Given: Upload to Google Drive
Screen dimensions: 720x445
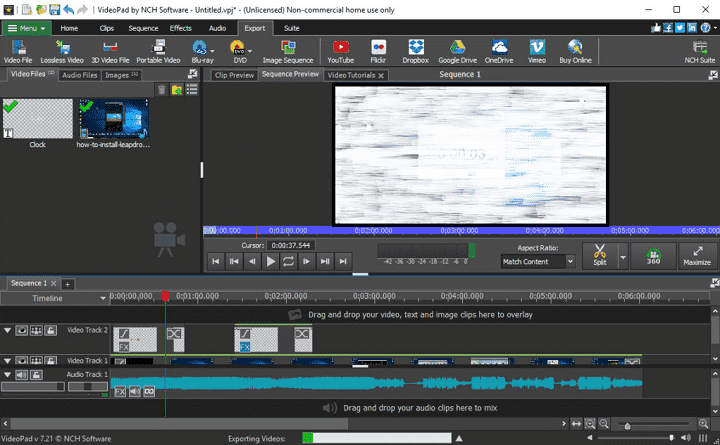Looking at the screenshot, I should point(457,51).
